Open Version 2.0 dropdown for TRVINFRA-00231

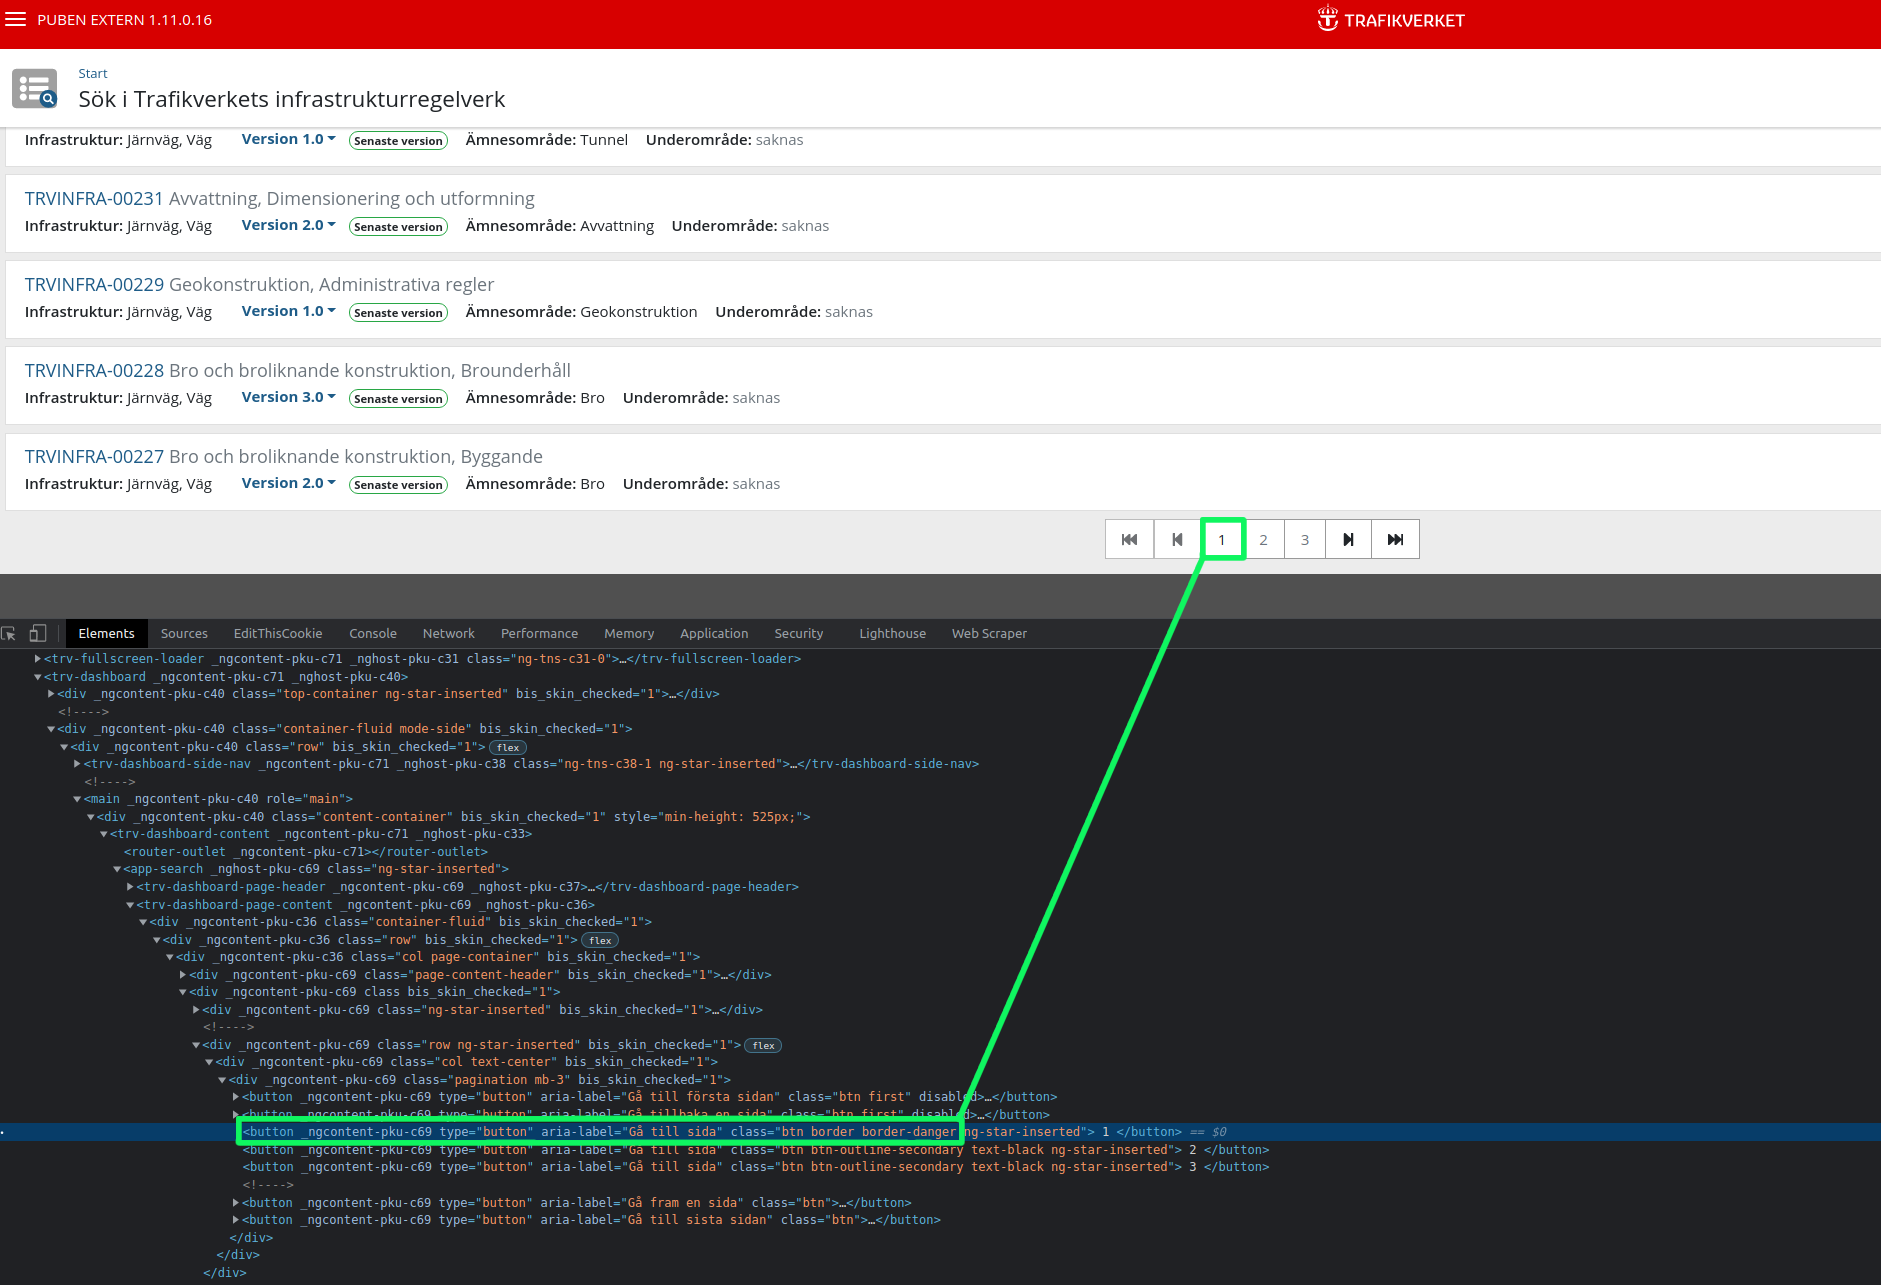[x=288, y=225]
